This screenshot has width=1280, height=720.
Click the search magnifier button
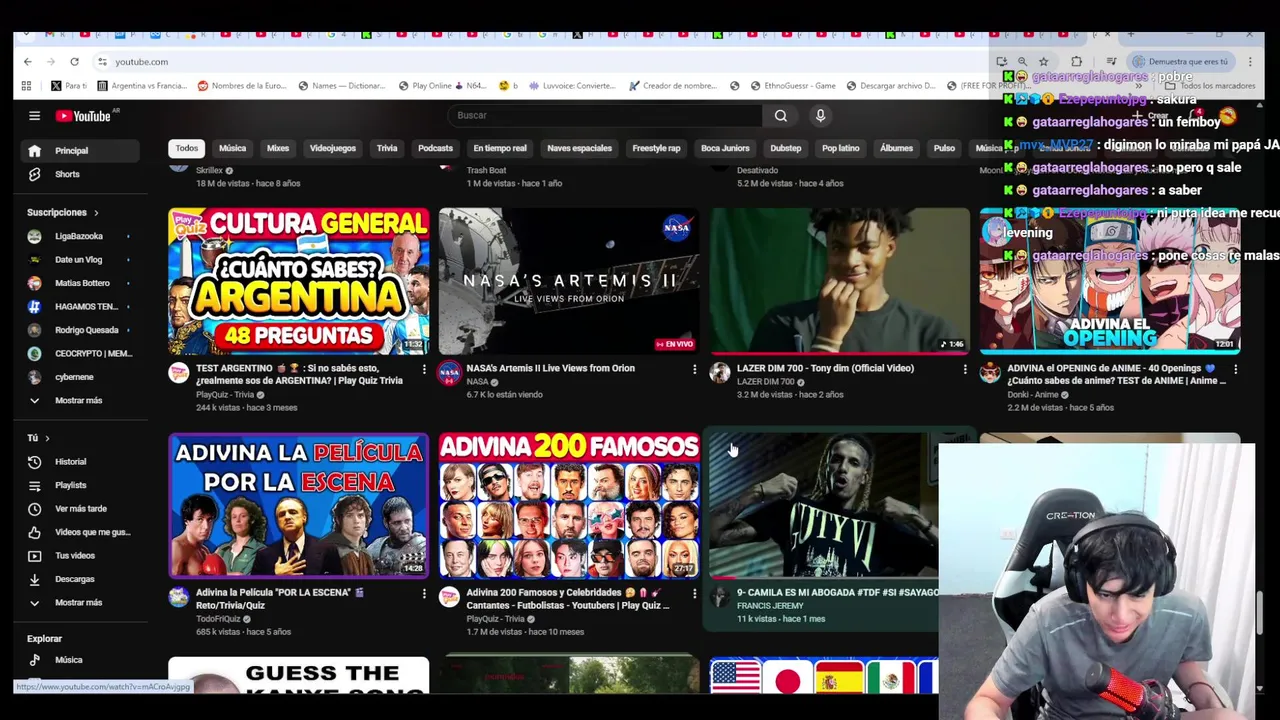pyautogui.click(x=781, y=116)
